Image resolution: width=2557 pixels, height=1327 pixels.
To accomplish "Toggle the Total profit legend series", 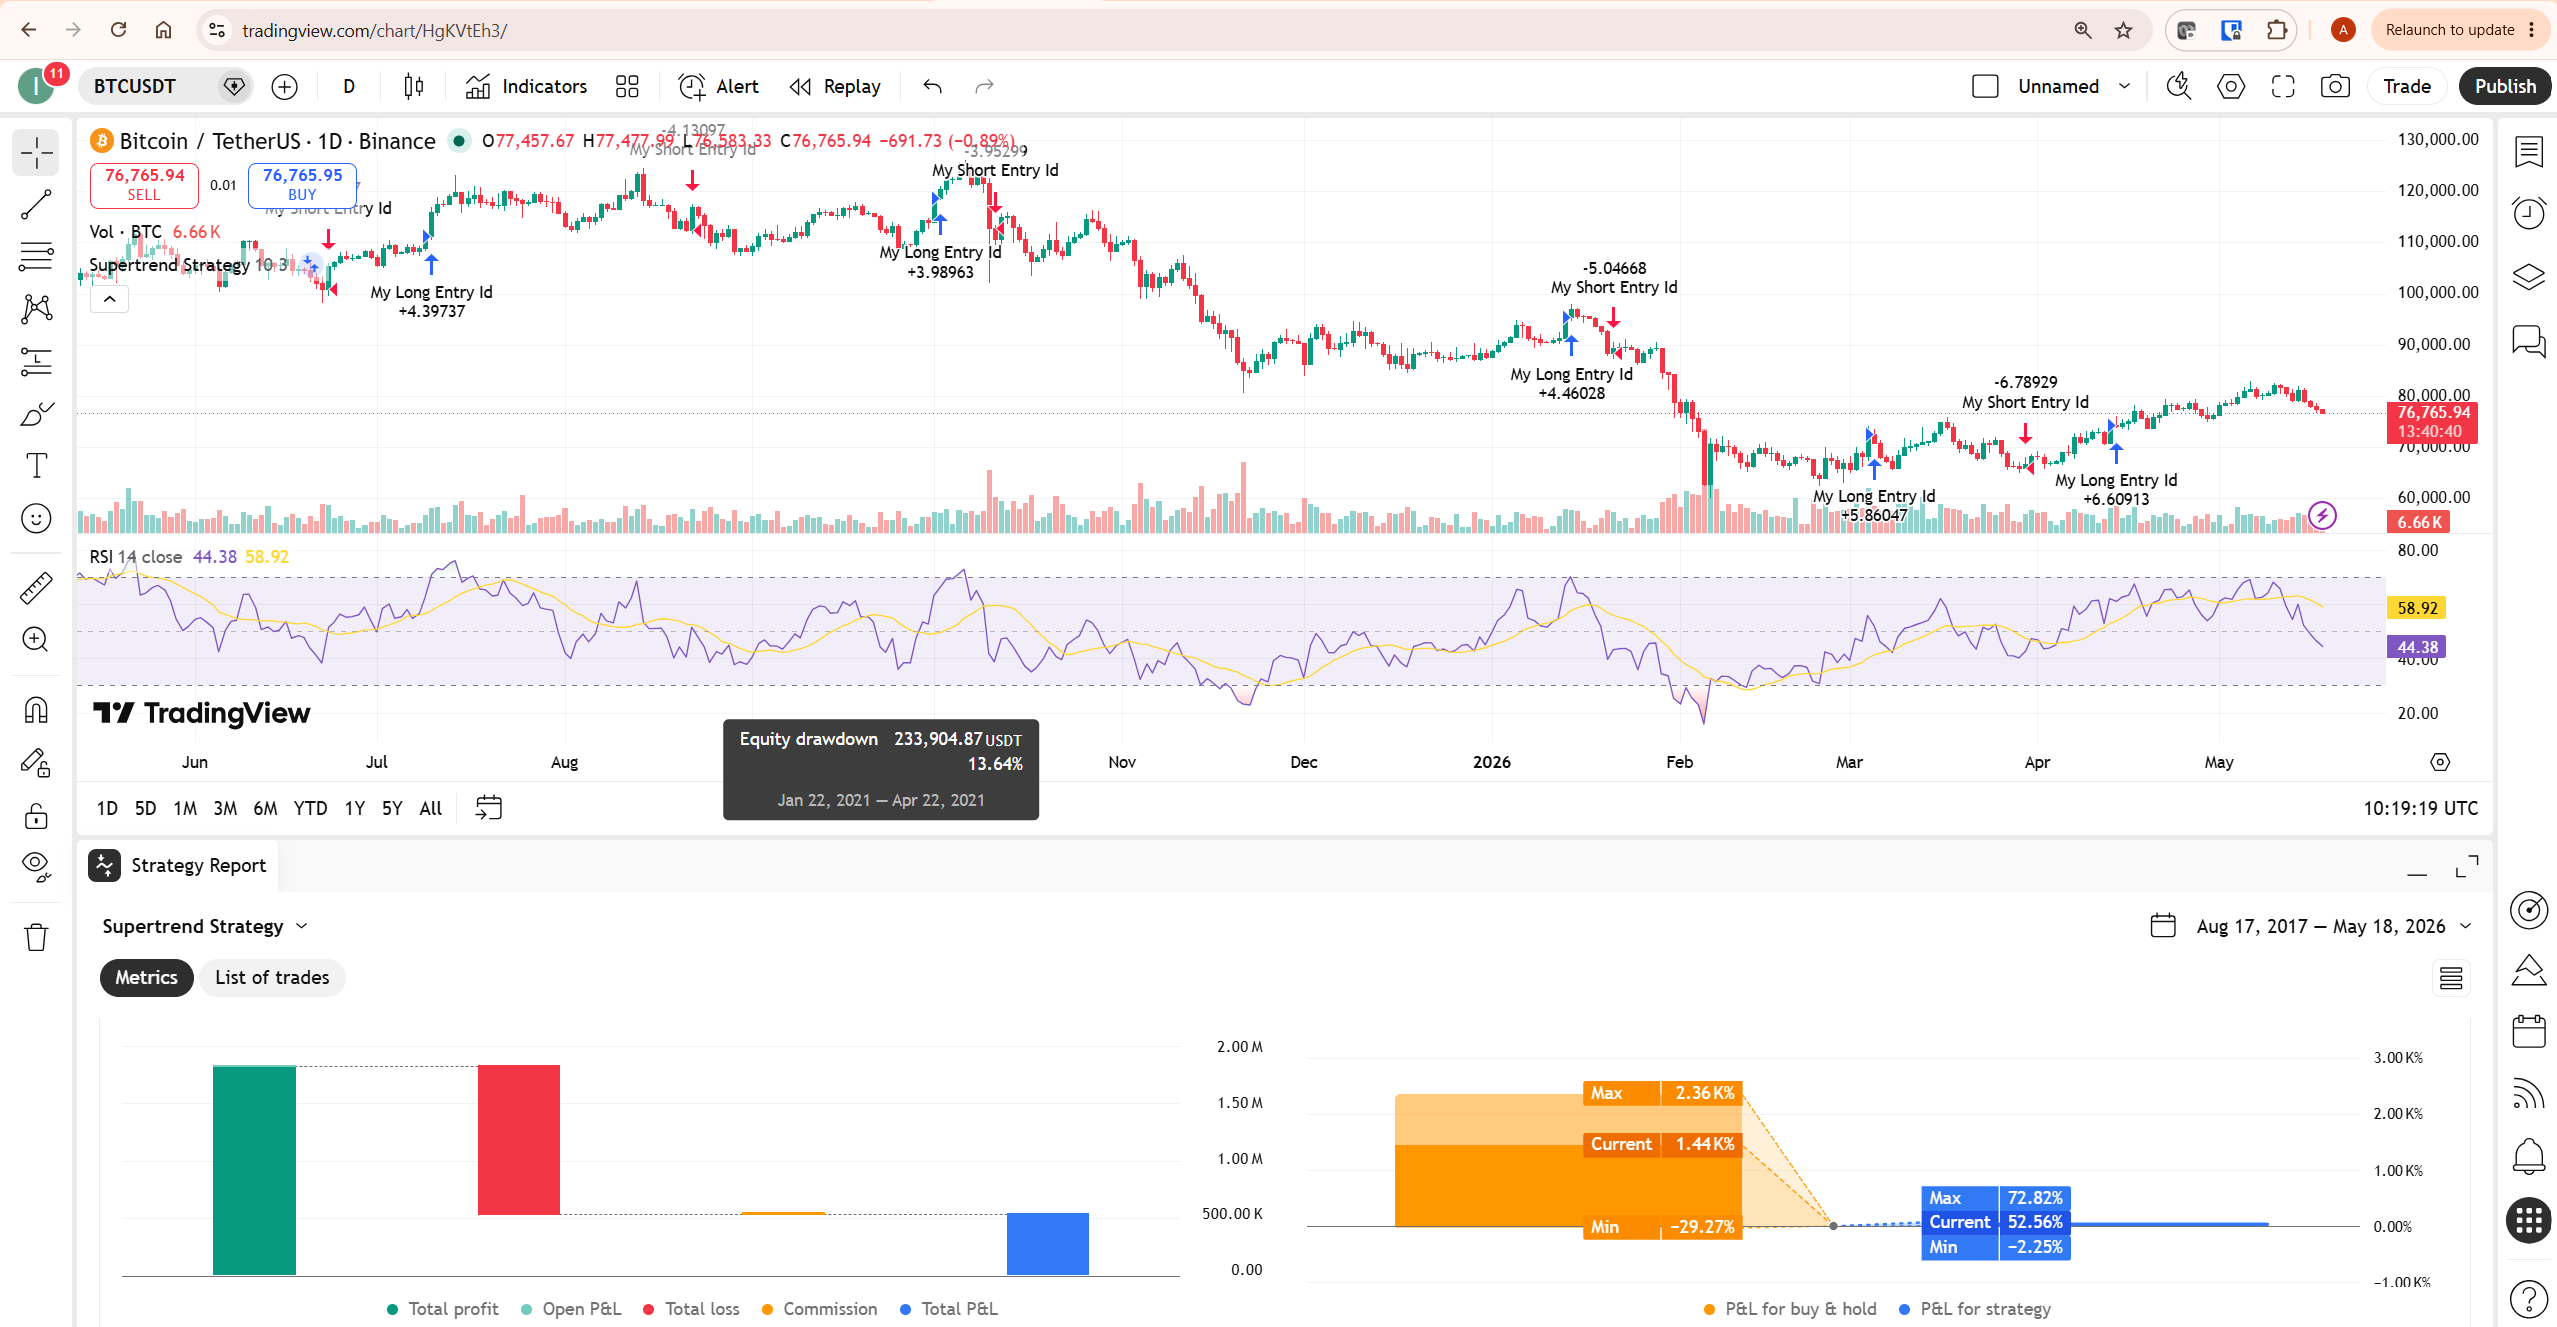I will [442, 1310].
